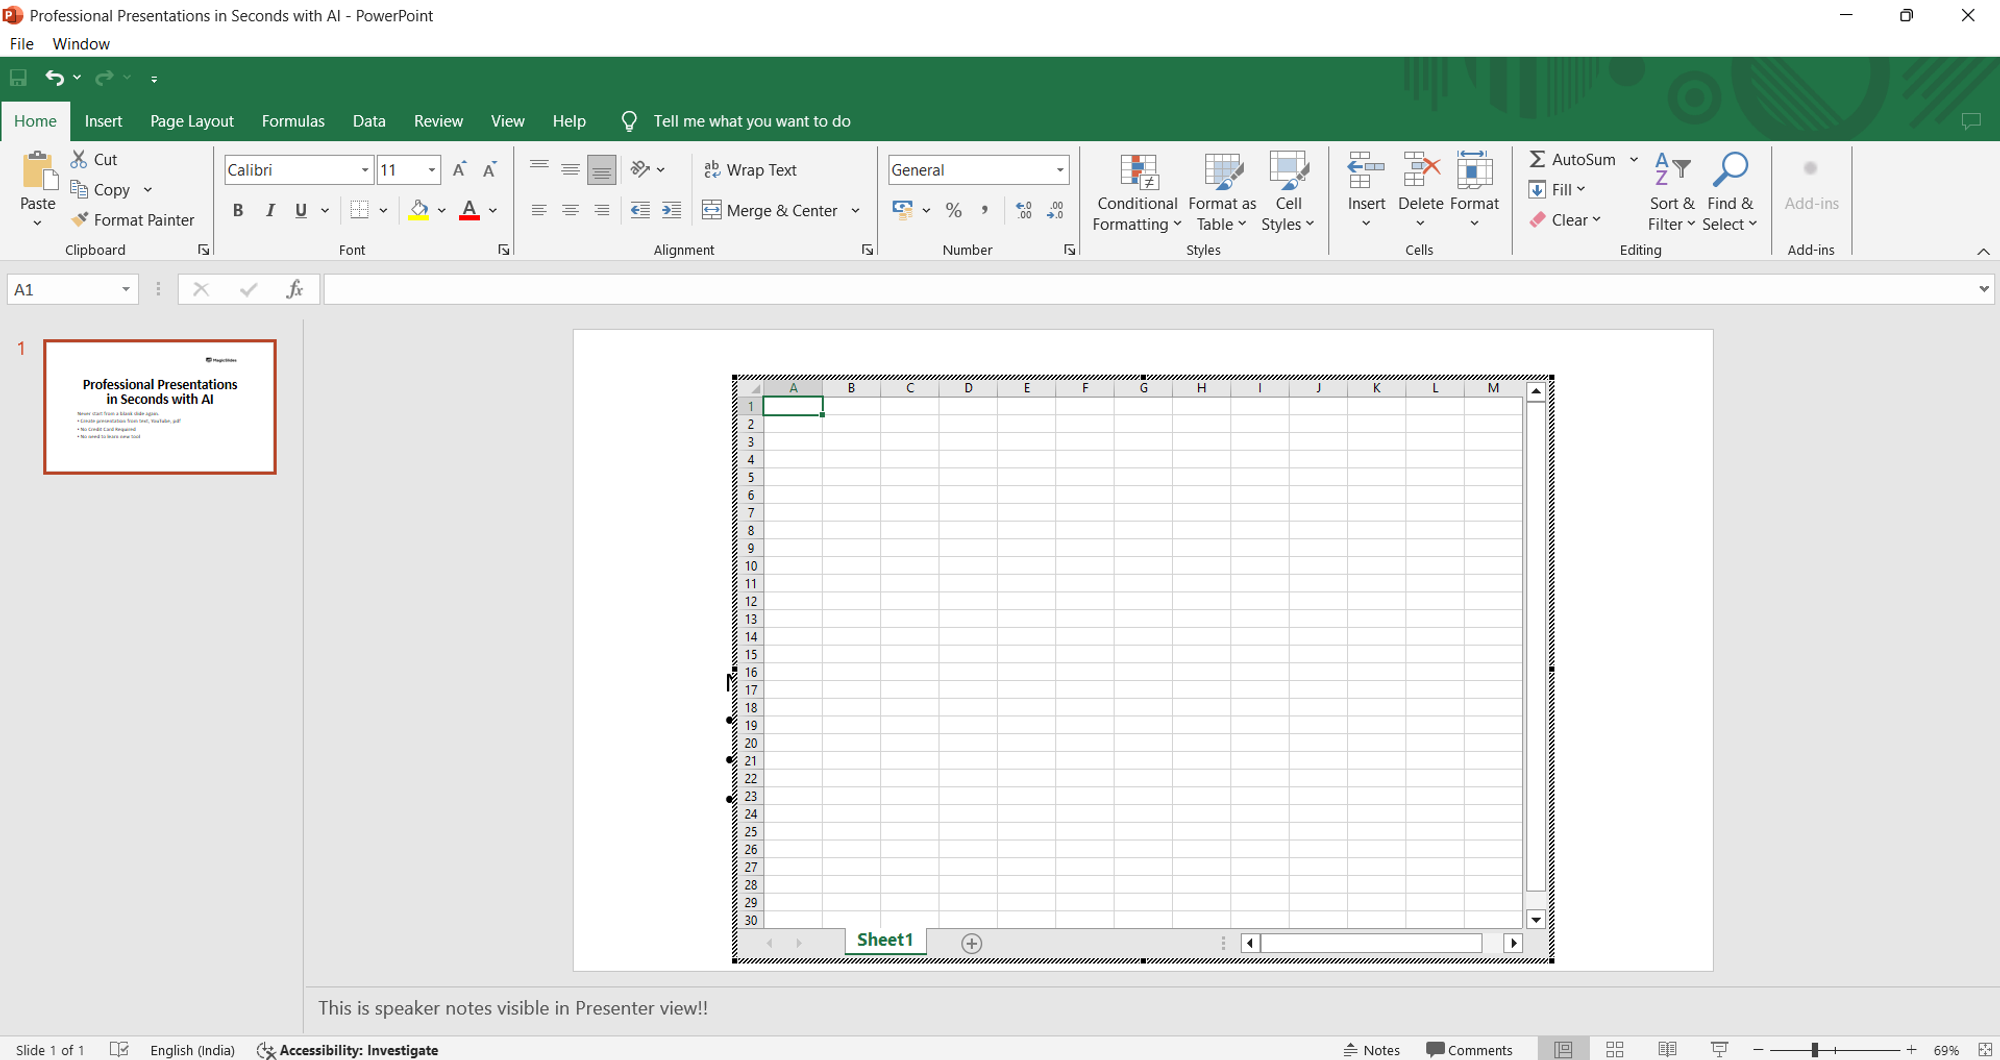The height and width of the screenshot is (1060, 2000).
Task: Click the Save icon in quick access toolbar
Action: 18,78
